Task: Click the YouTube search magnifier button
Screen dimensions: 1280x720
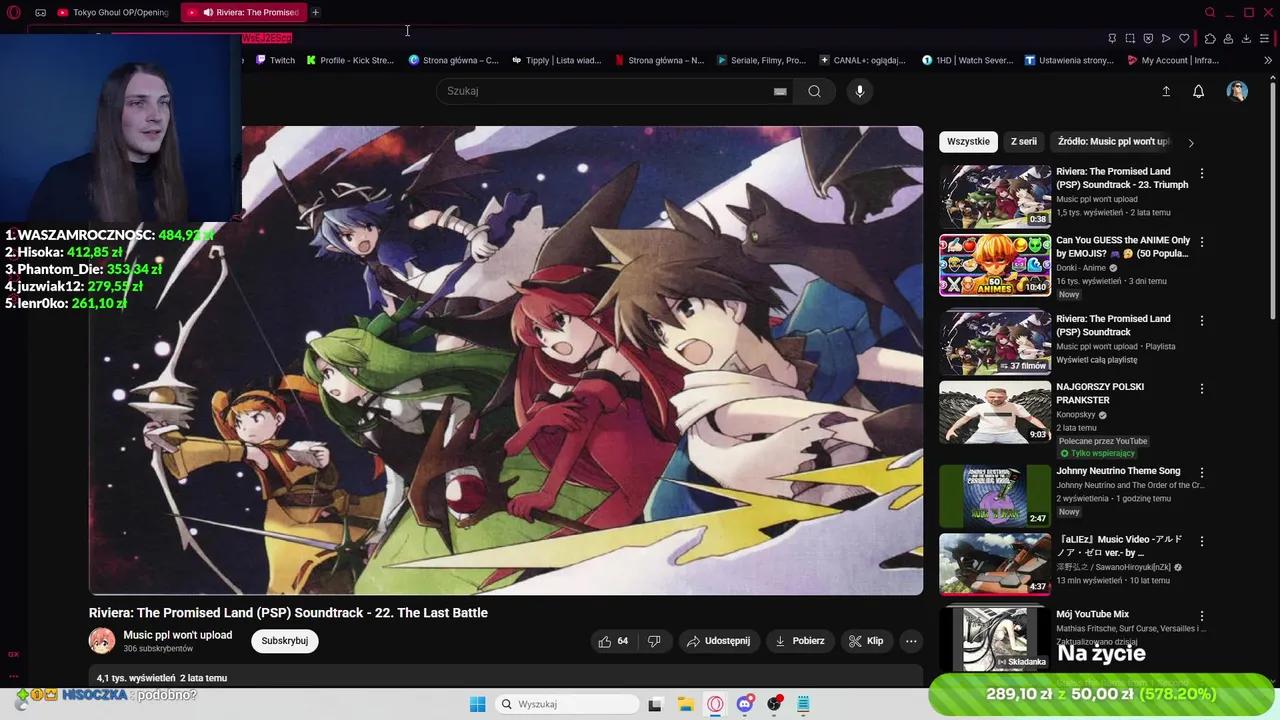Action: click(815, 91)
